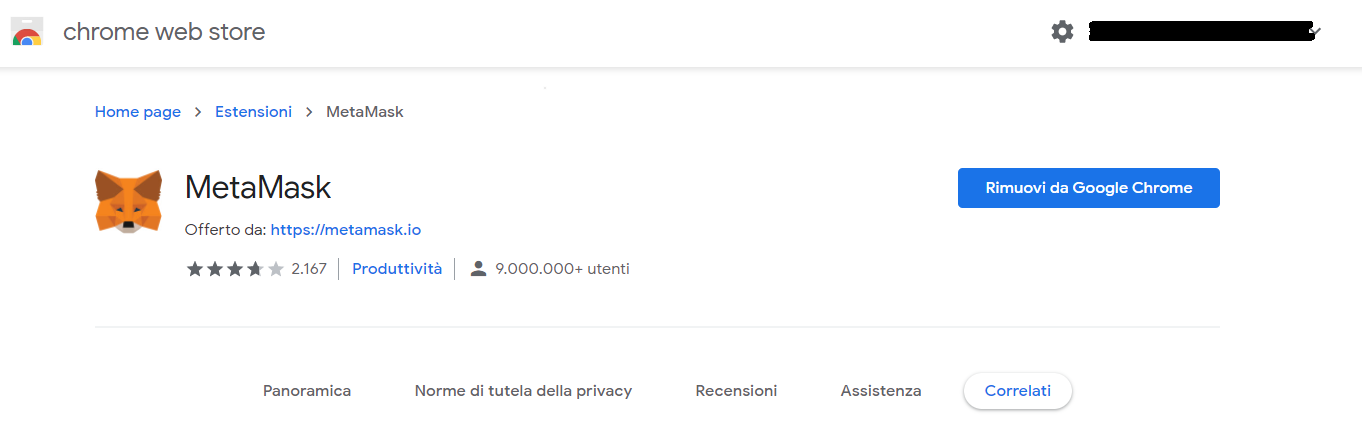Click the 2.167 ratings count
Viewport: 1362px width, 448px height.
coord(309,268)
